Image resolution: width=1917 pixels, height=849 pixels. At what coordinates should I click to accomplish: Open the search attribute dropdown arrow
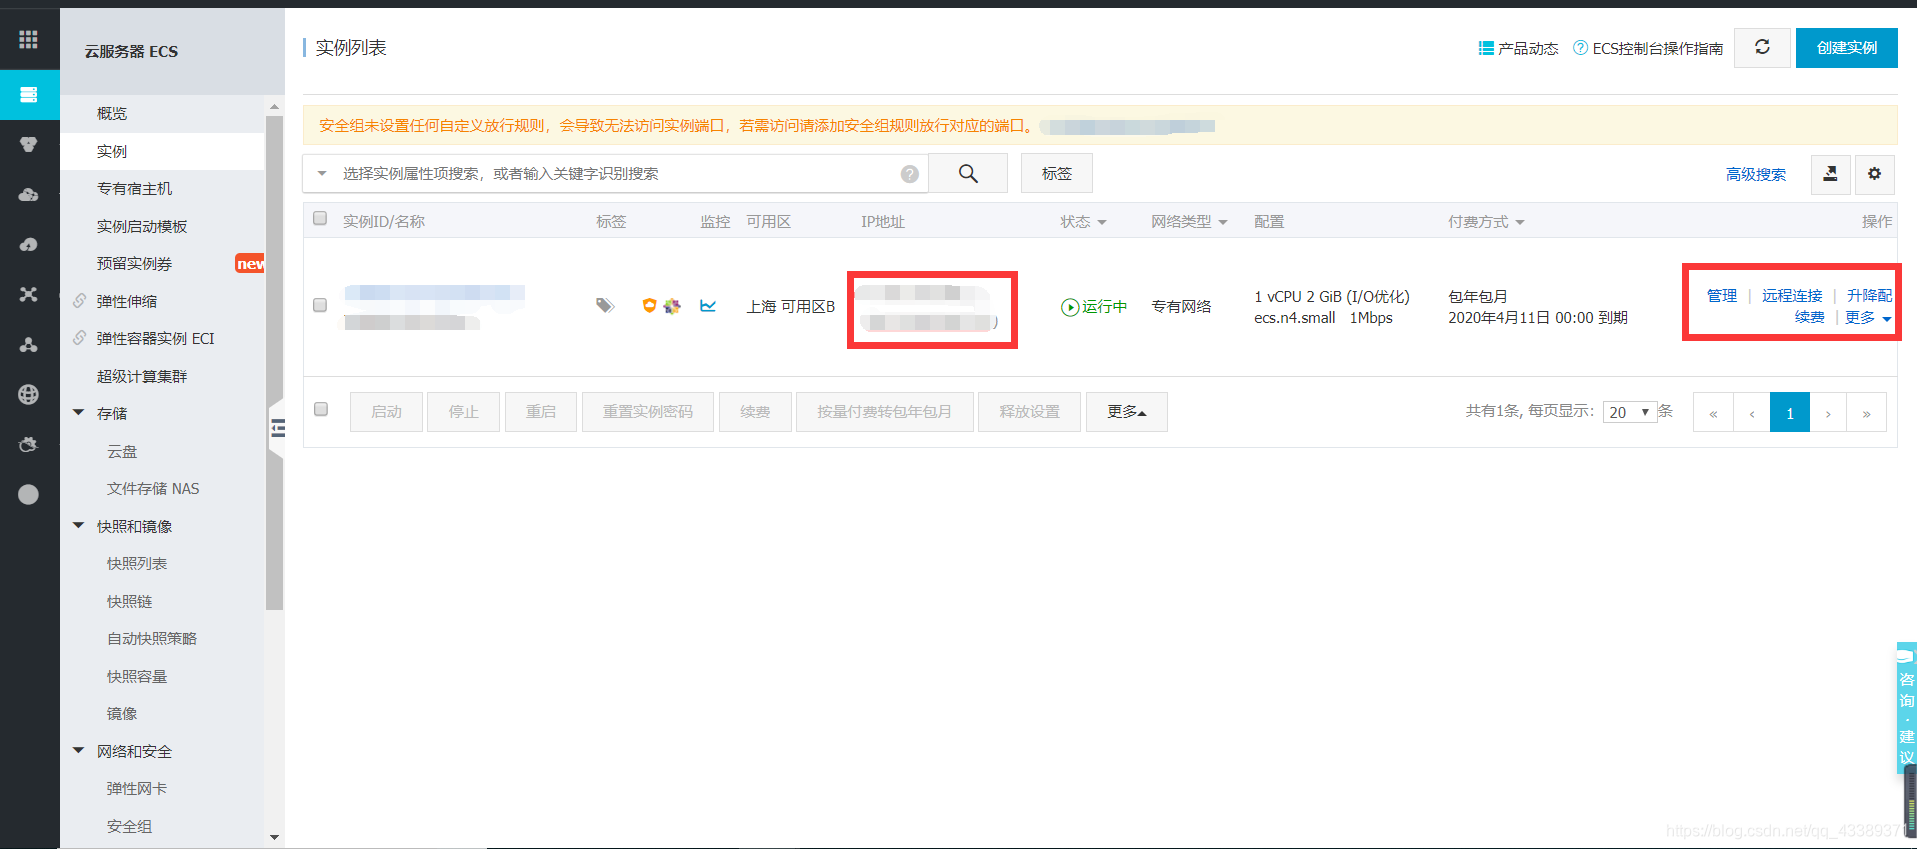tap(322, 173)
